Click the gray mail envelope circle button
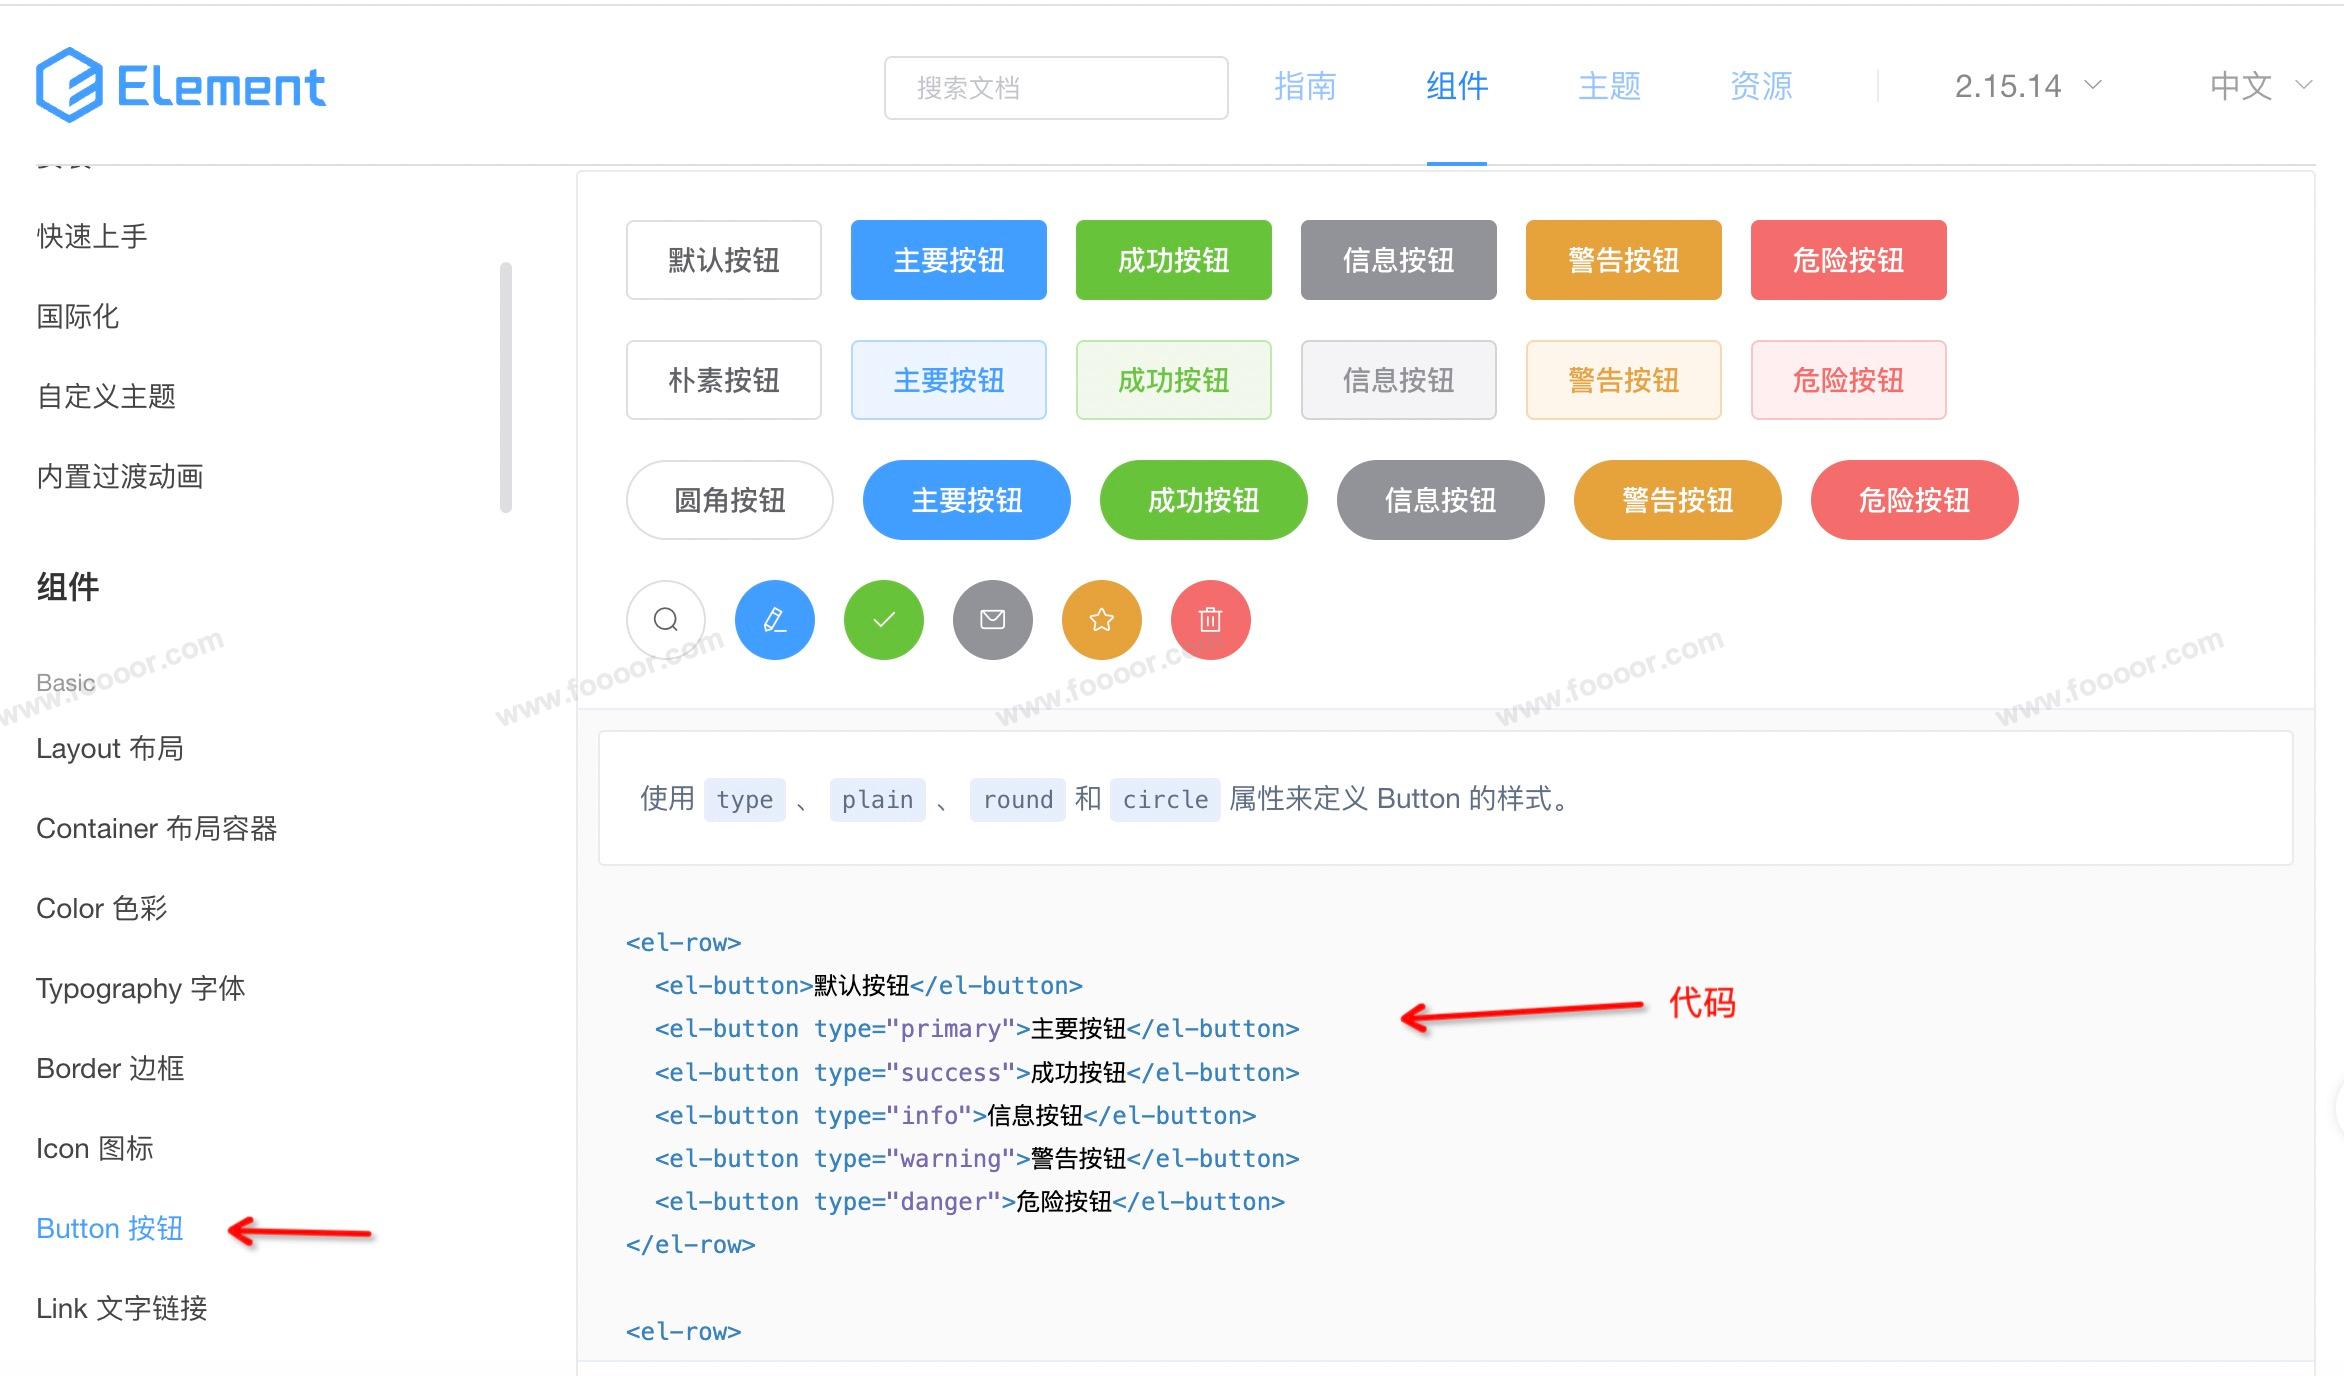The width and height of the screenshot is (2344, 1376). coord(992,620)
